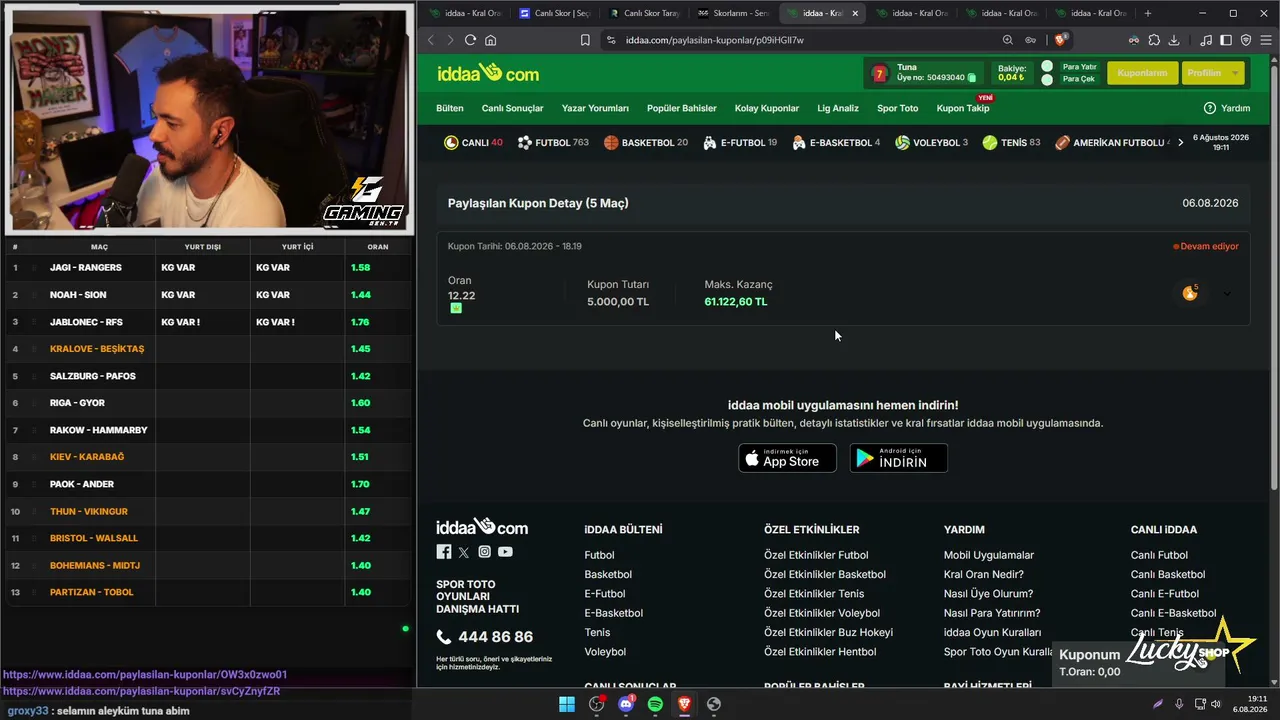Select the TENİS sport category
This screenshot has height=720, width=1280.
pos(1011,143)
